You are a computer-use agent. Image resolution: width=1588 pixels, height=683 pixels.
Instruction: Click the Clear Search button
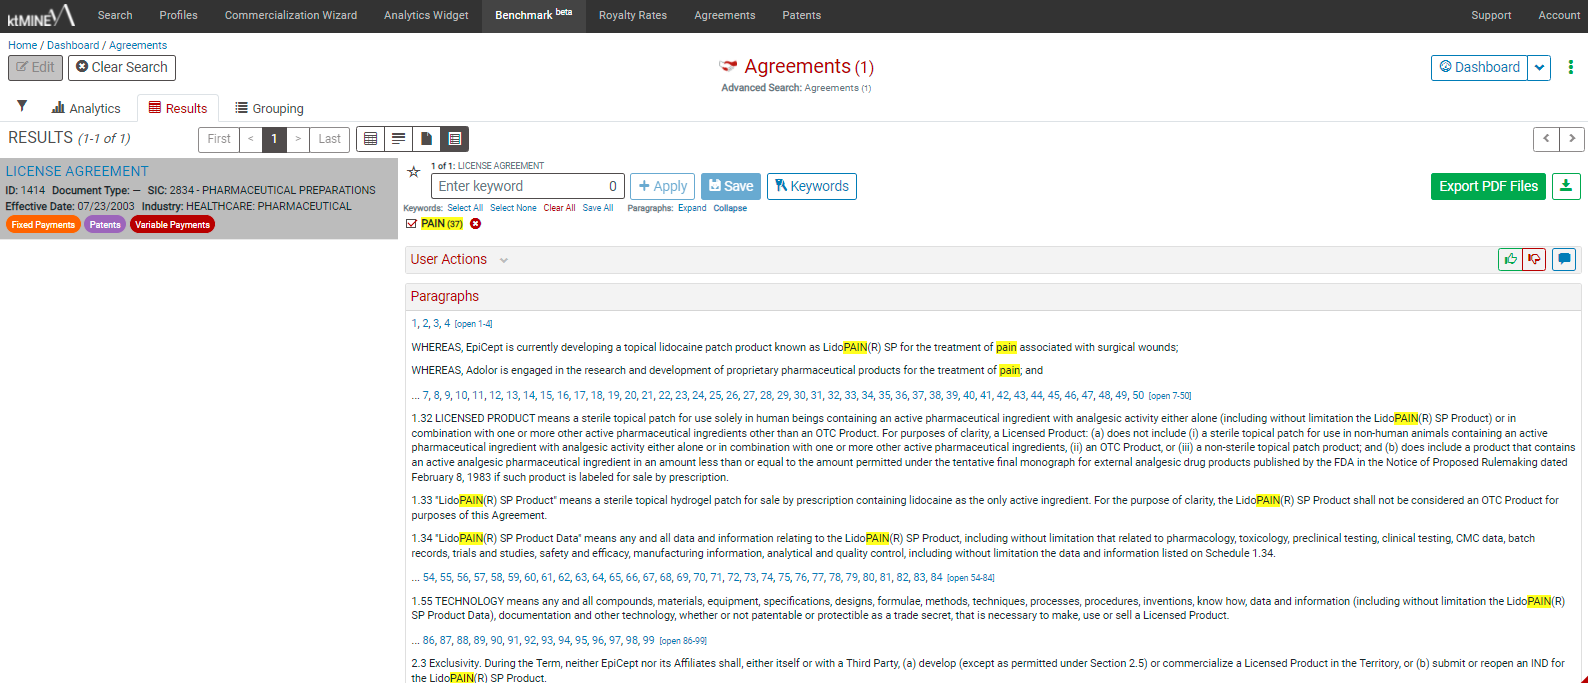(x=122, y=67)
